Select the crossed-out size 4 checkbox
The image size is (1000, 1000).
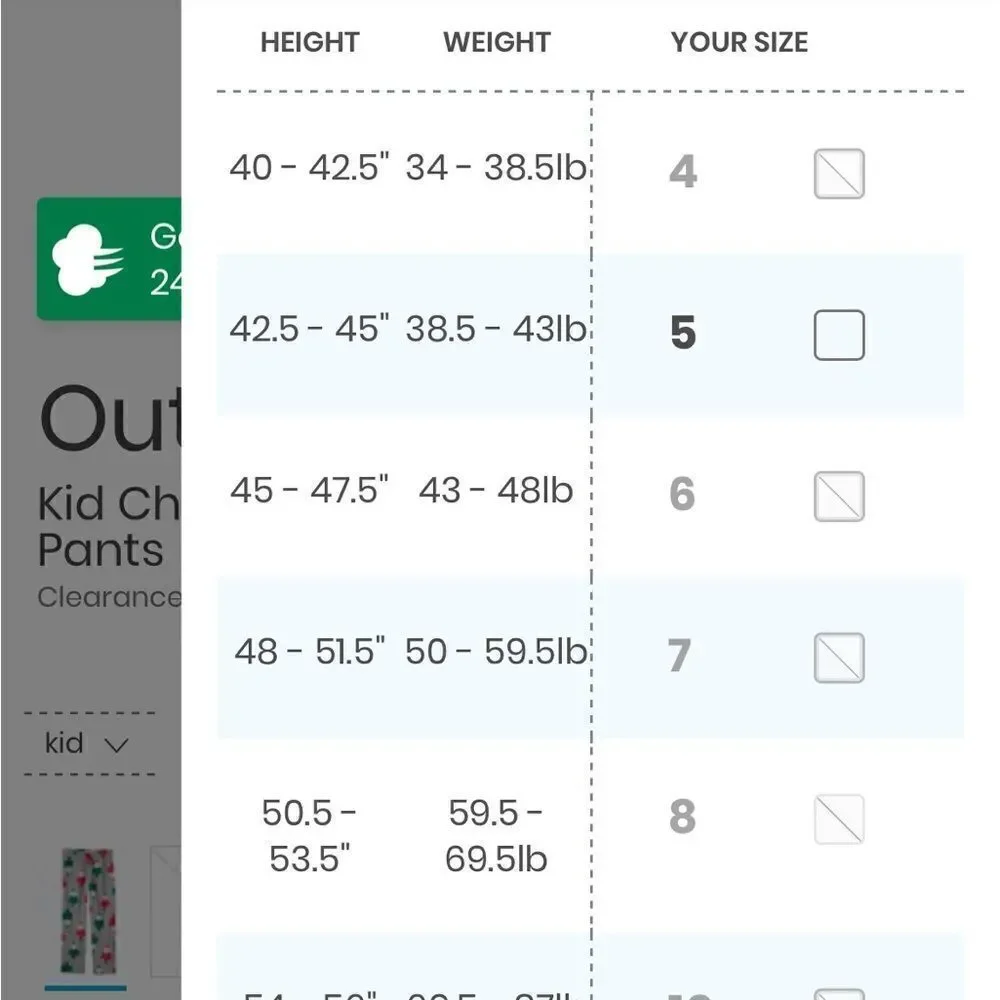tap(839, 173)
